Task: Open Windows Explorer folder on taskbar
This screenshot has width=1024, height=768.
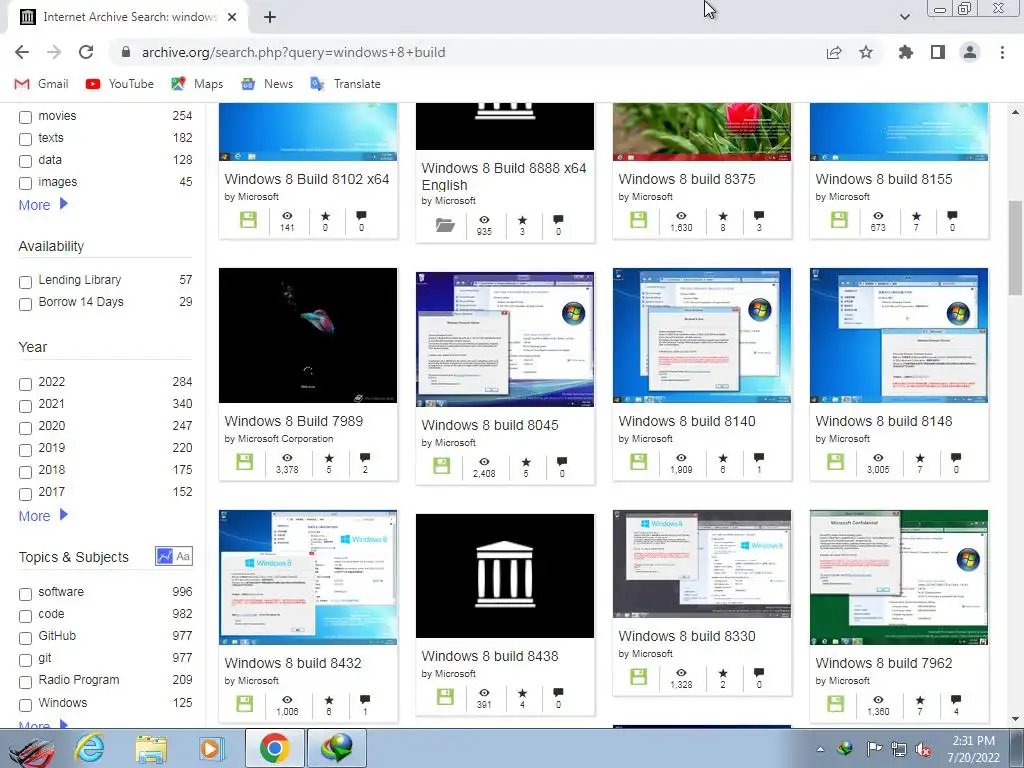Action: (151, 748)
